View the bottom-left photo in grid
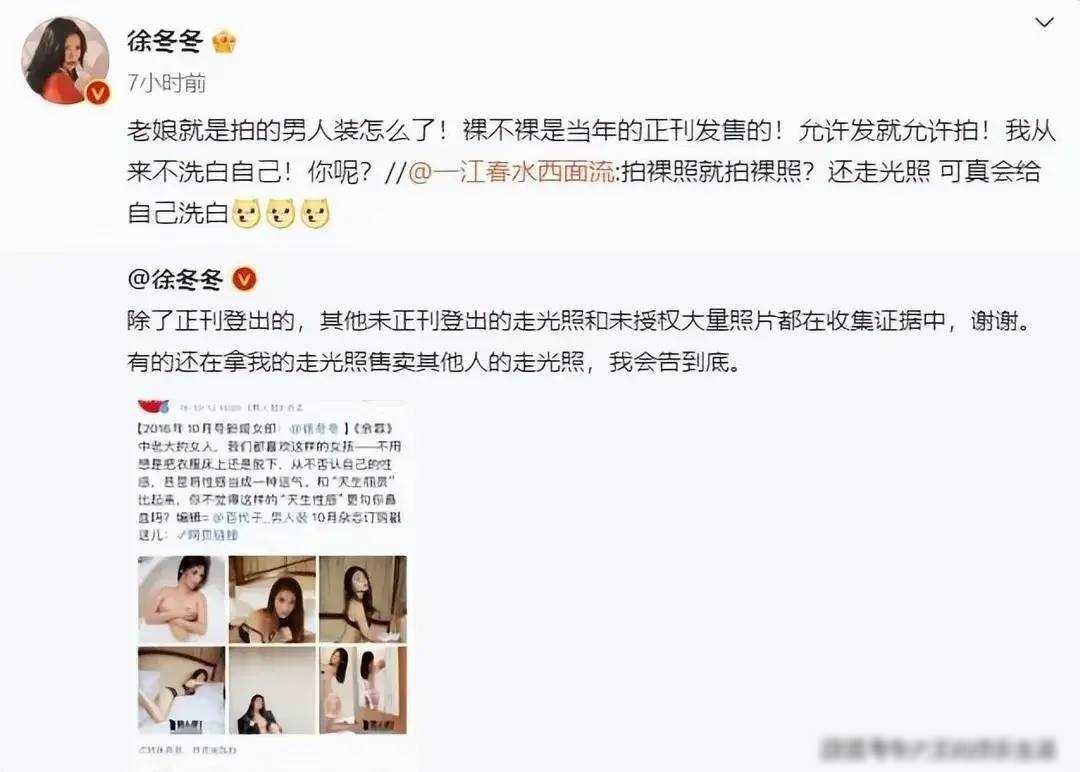 click(182, 690)
